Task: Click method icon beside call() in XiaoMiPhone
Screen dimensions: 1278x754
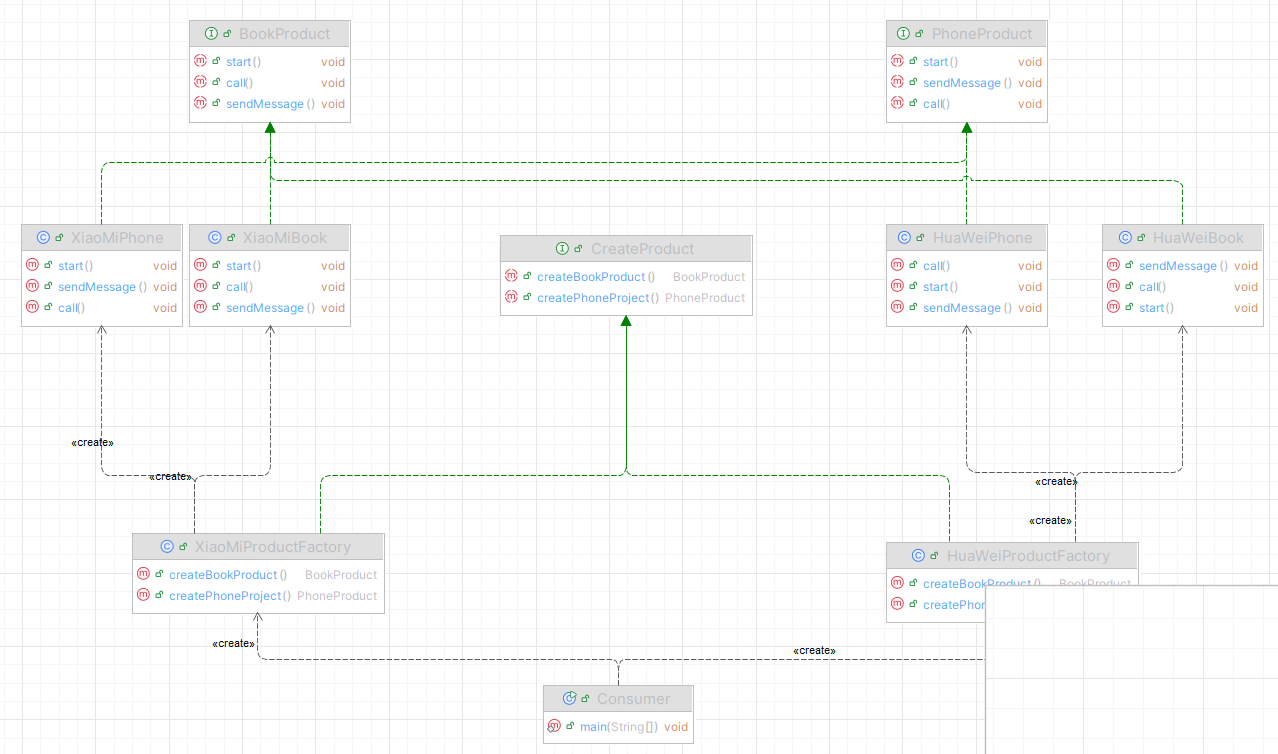Action: click(x=32, y=307)
